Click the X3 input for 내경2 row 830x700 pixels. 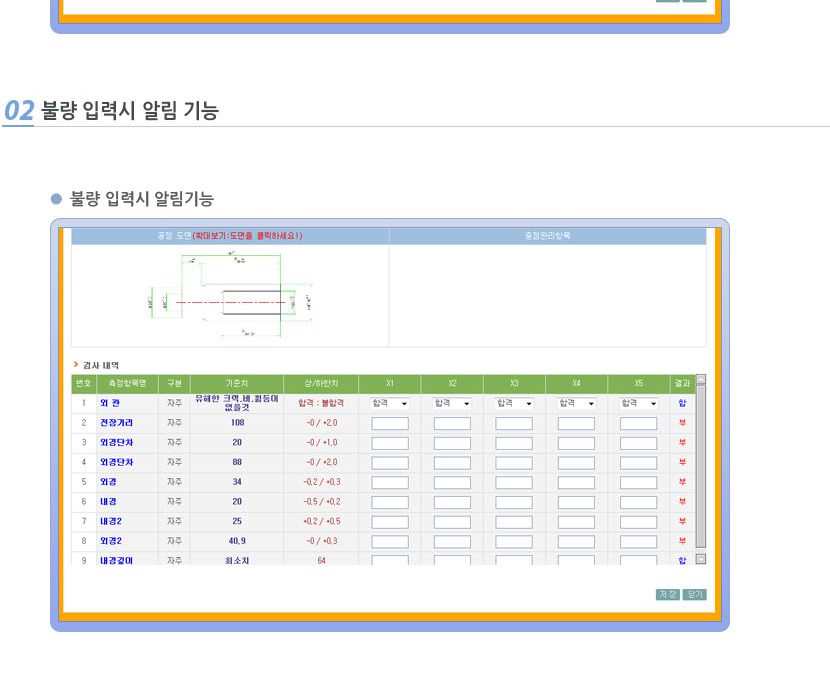514,522
